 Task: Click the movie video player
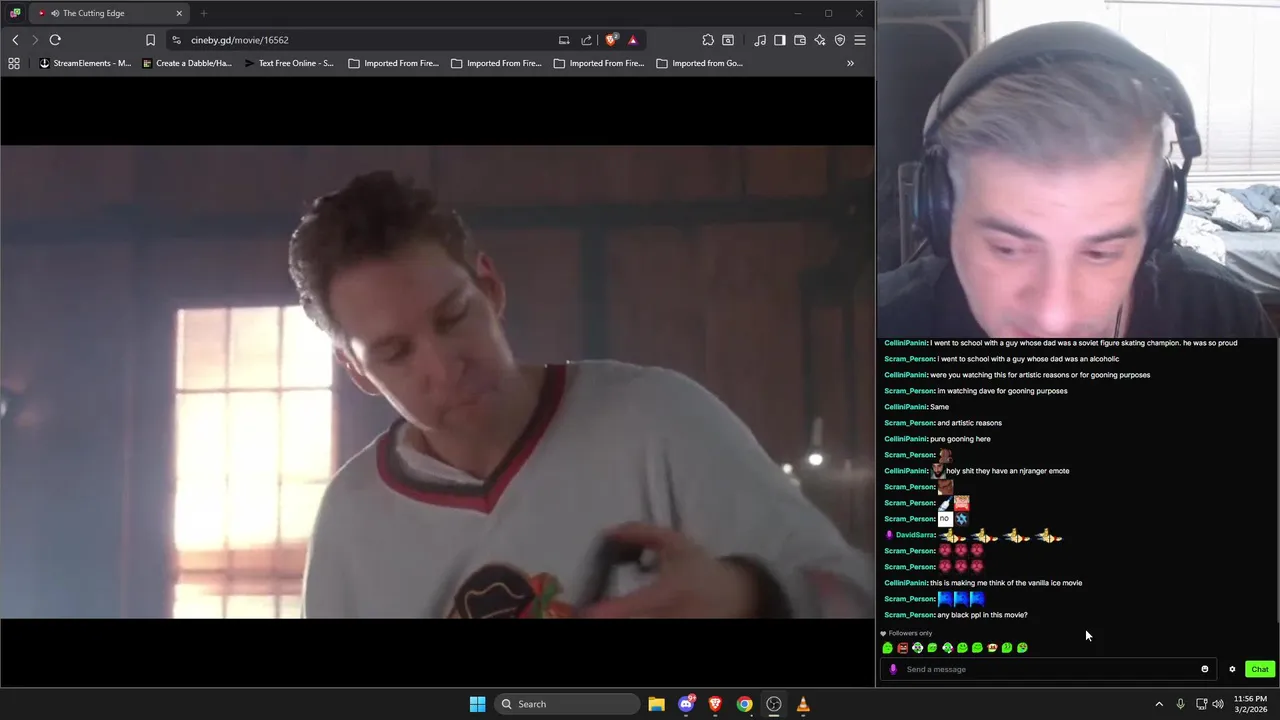click(437, 382)
